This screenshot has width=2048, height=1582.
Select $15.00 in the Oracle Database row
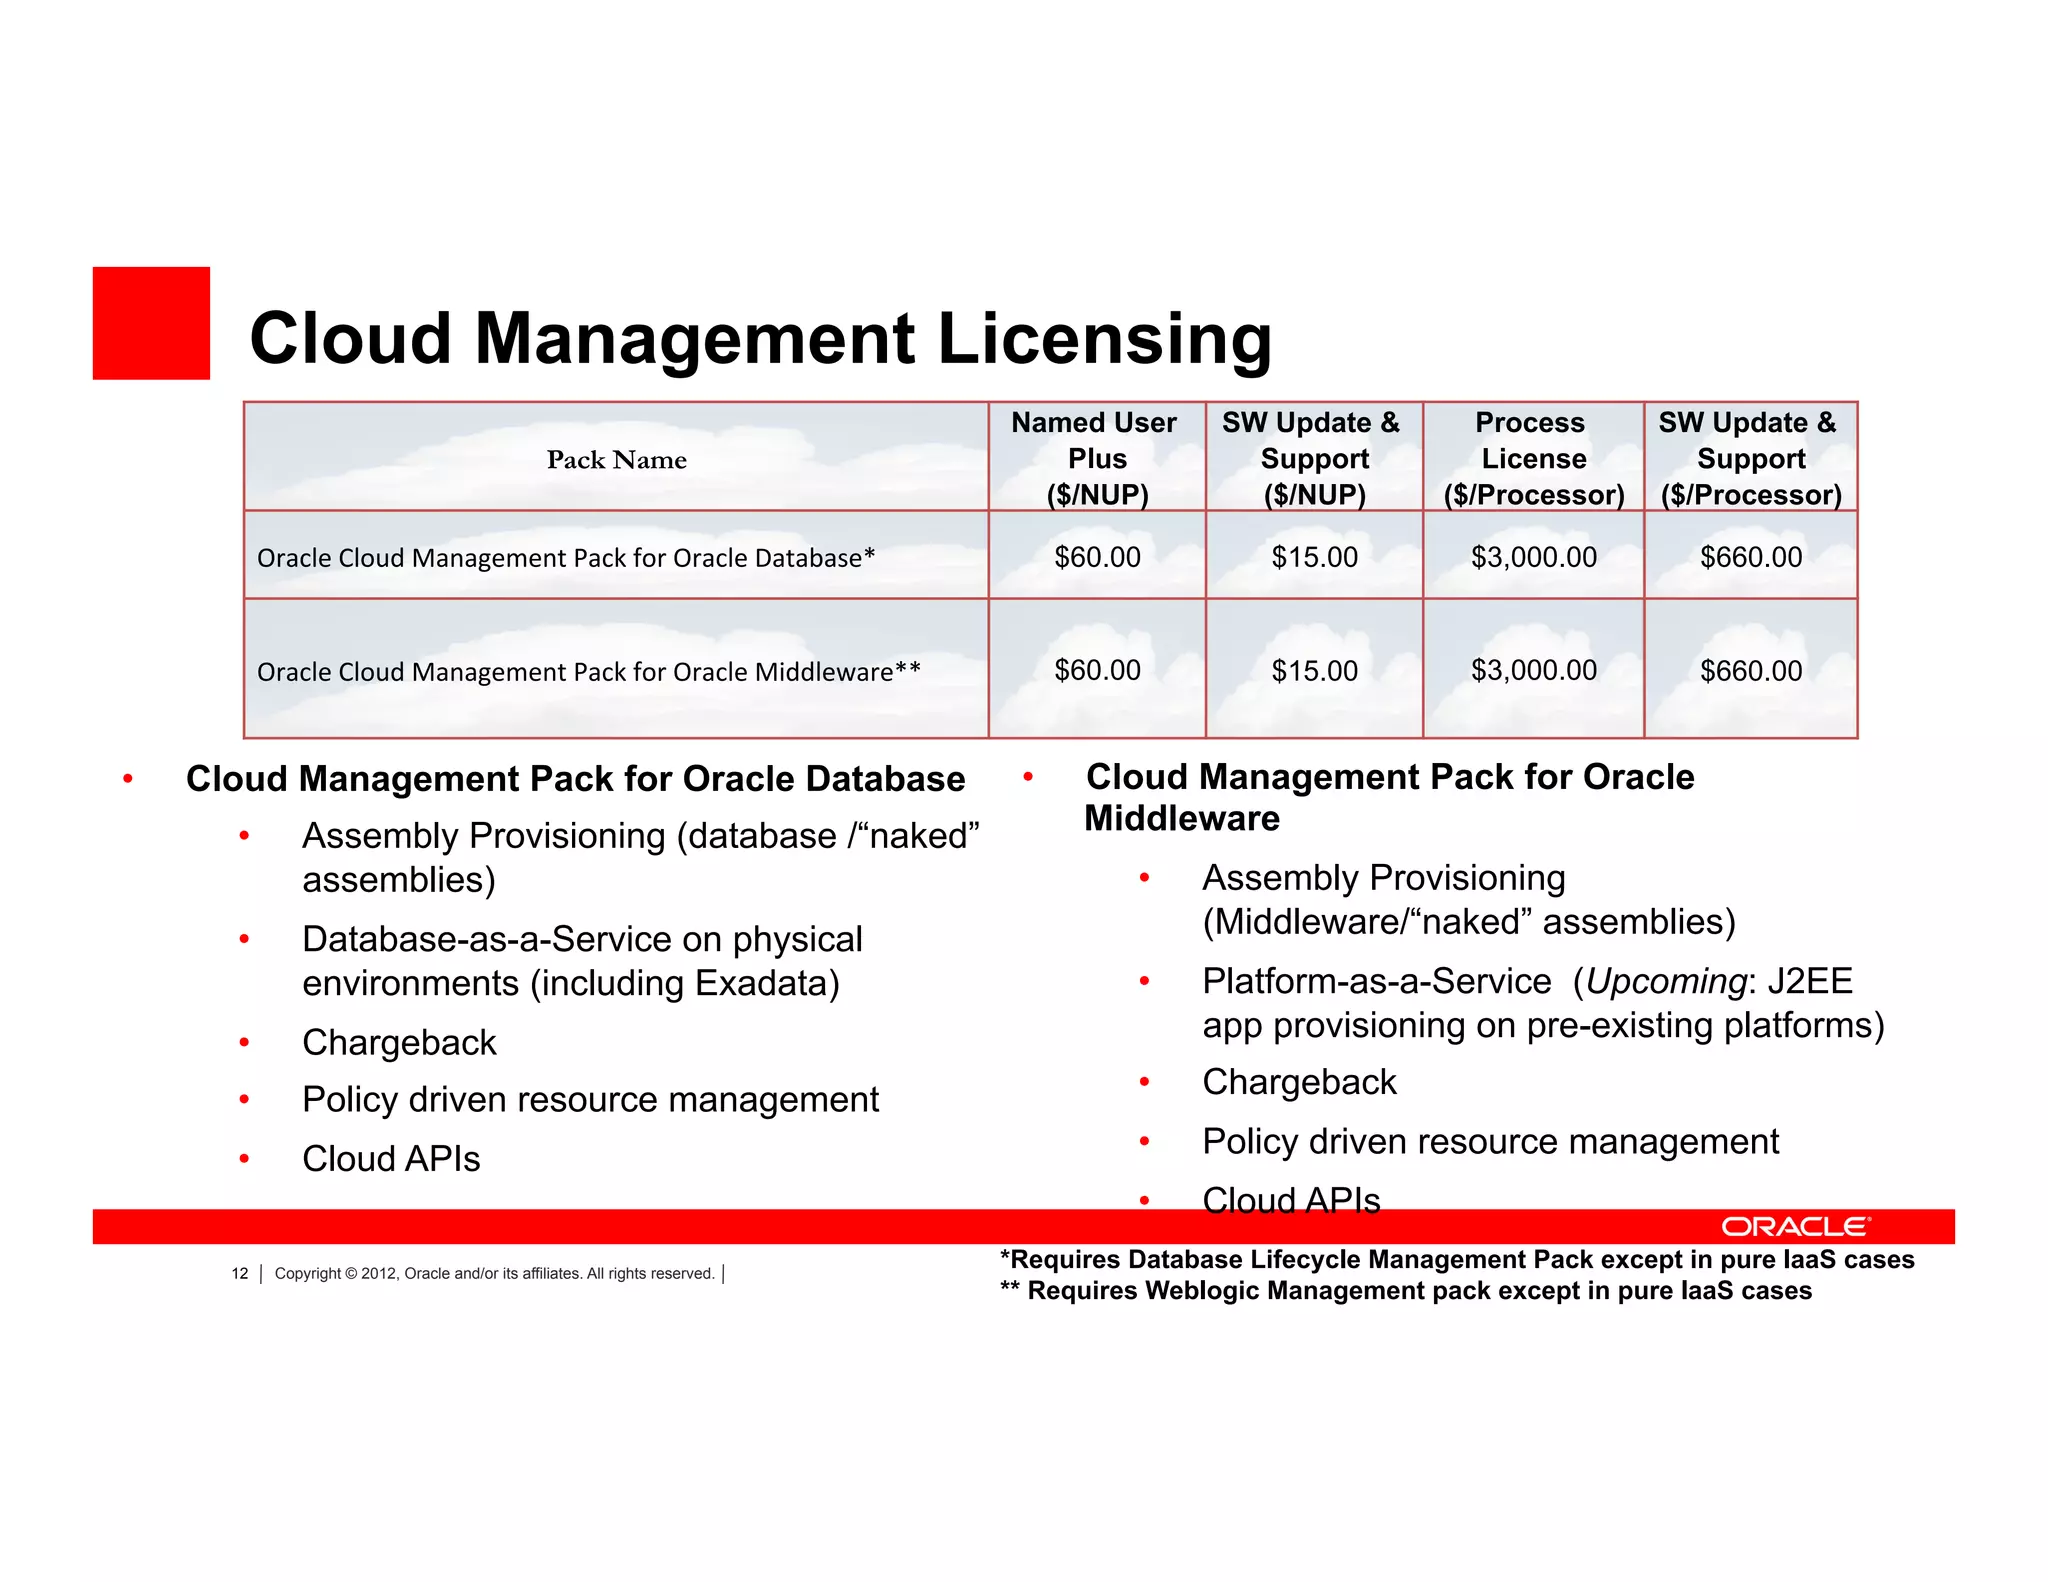pyautogui.click(x=1314, y=557)
